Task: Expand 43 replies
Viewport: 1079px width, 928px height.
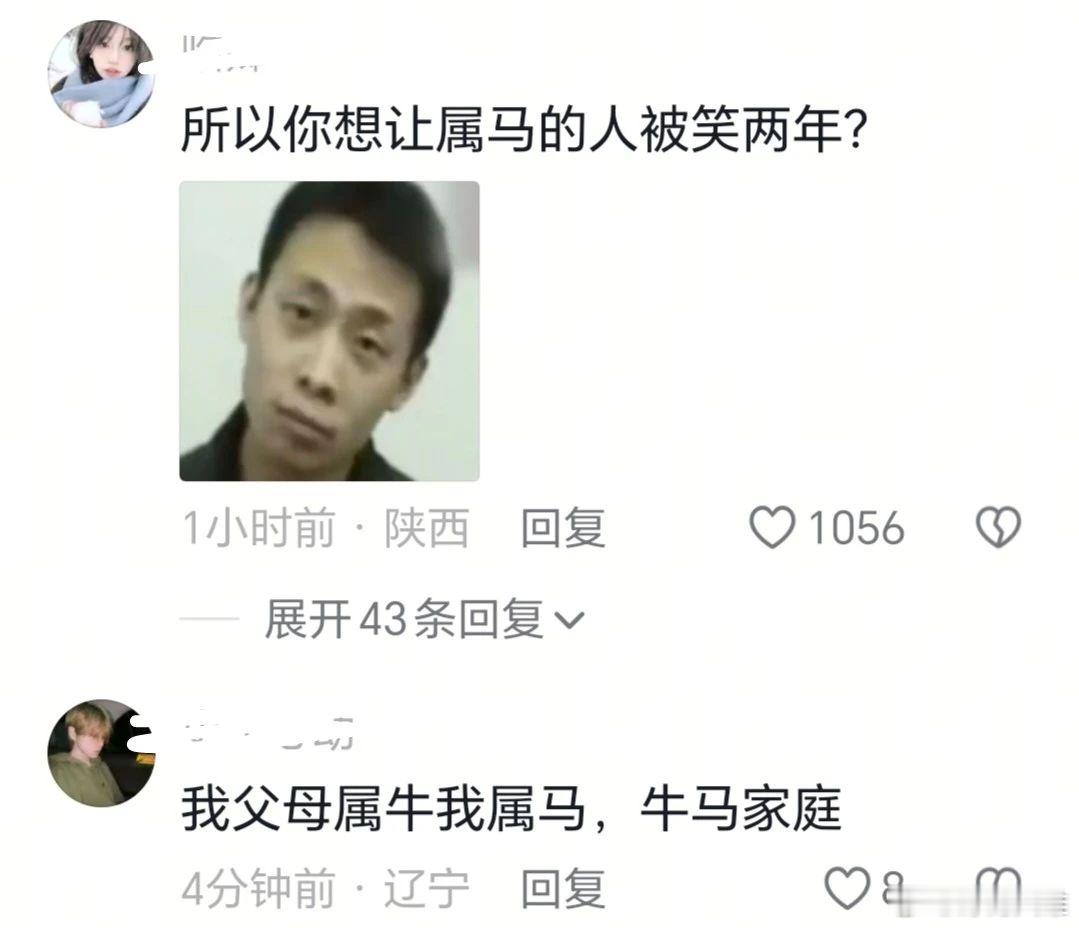Action: click(405, 618)
